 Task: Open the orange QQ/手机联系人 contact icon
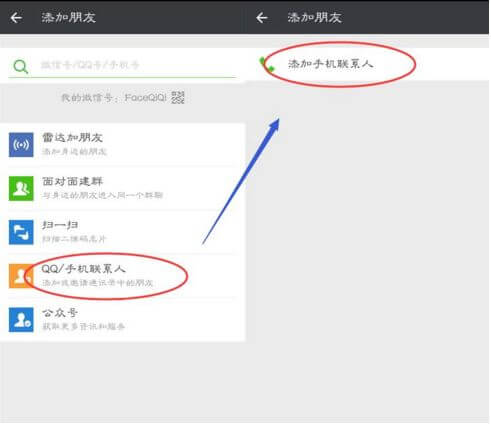click(21, 276)
